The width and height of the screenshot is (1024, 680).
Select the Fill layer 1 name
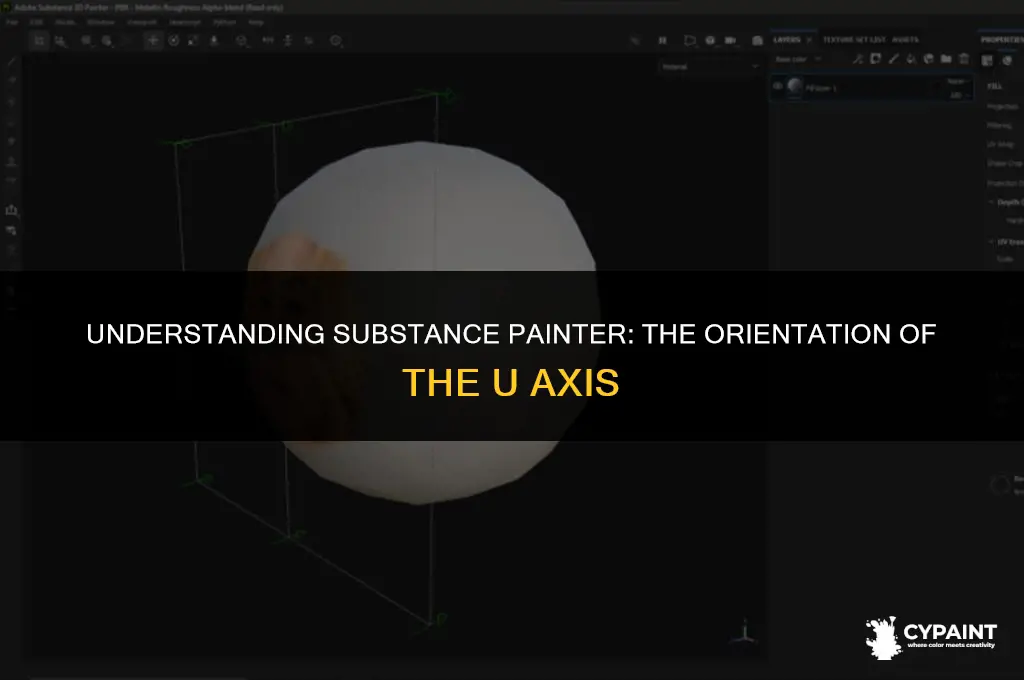[x=822, y=88]
